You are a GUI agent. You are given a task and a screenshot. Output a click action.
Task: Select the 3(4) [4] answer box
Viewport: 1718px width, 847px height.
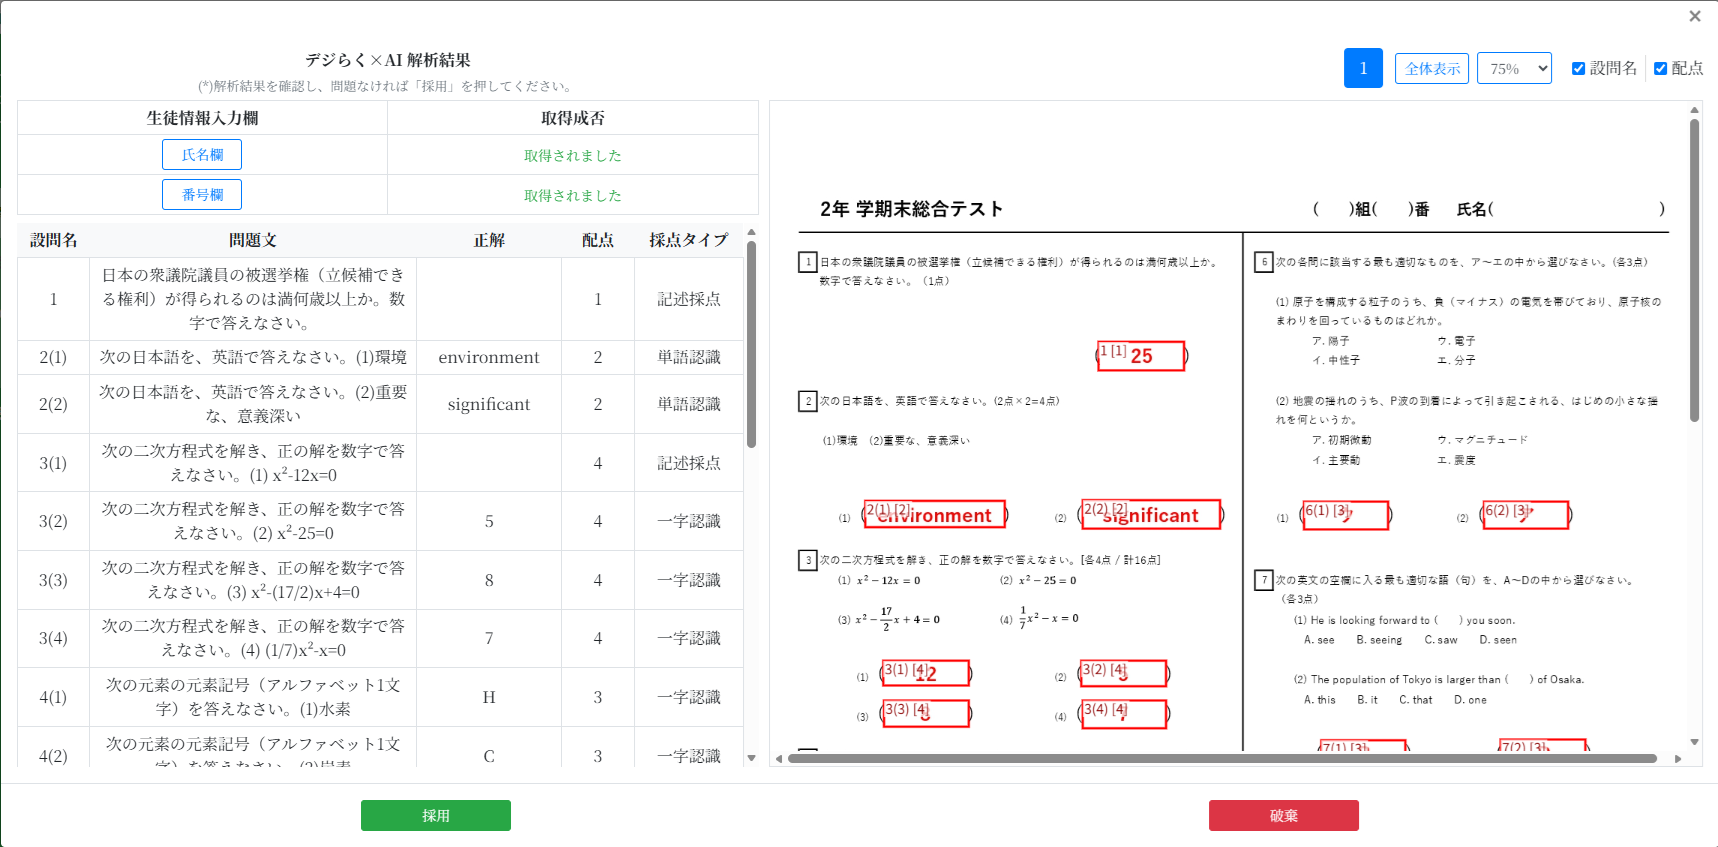[1123, 714]
